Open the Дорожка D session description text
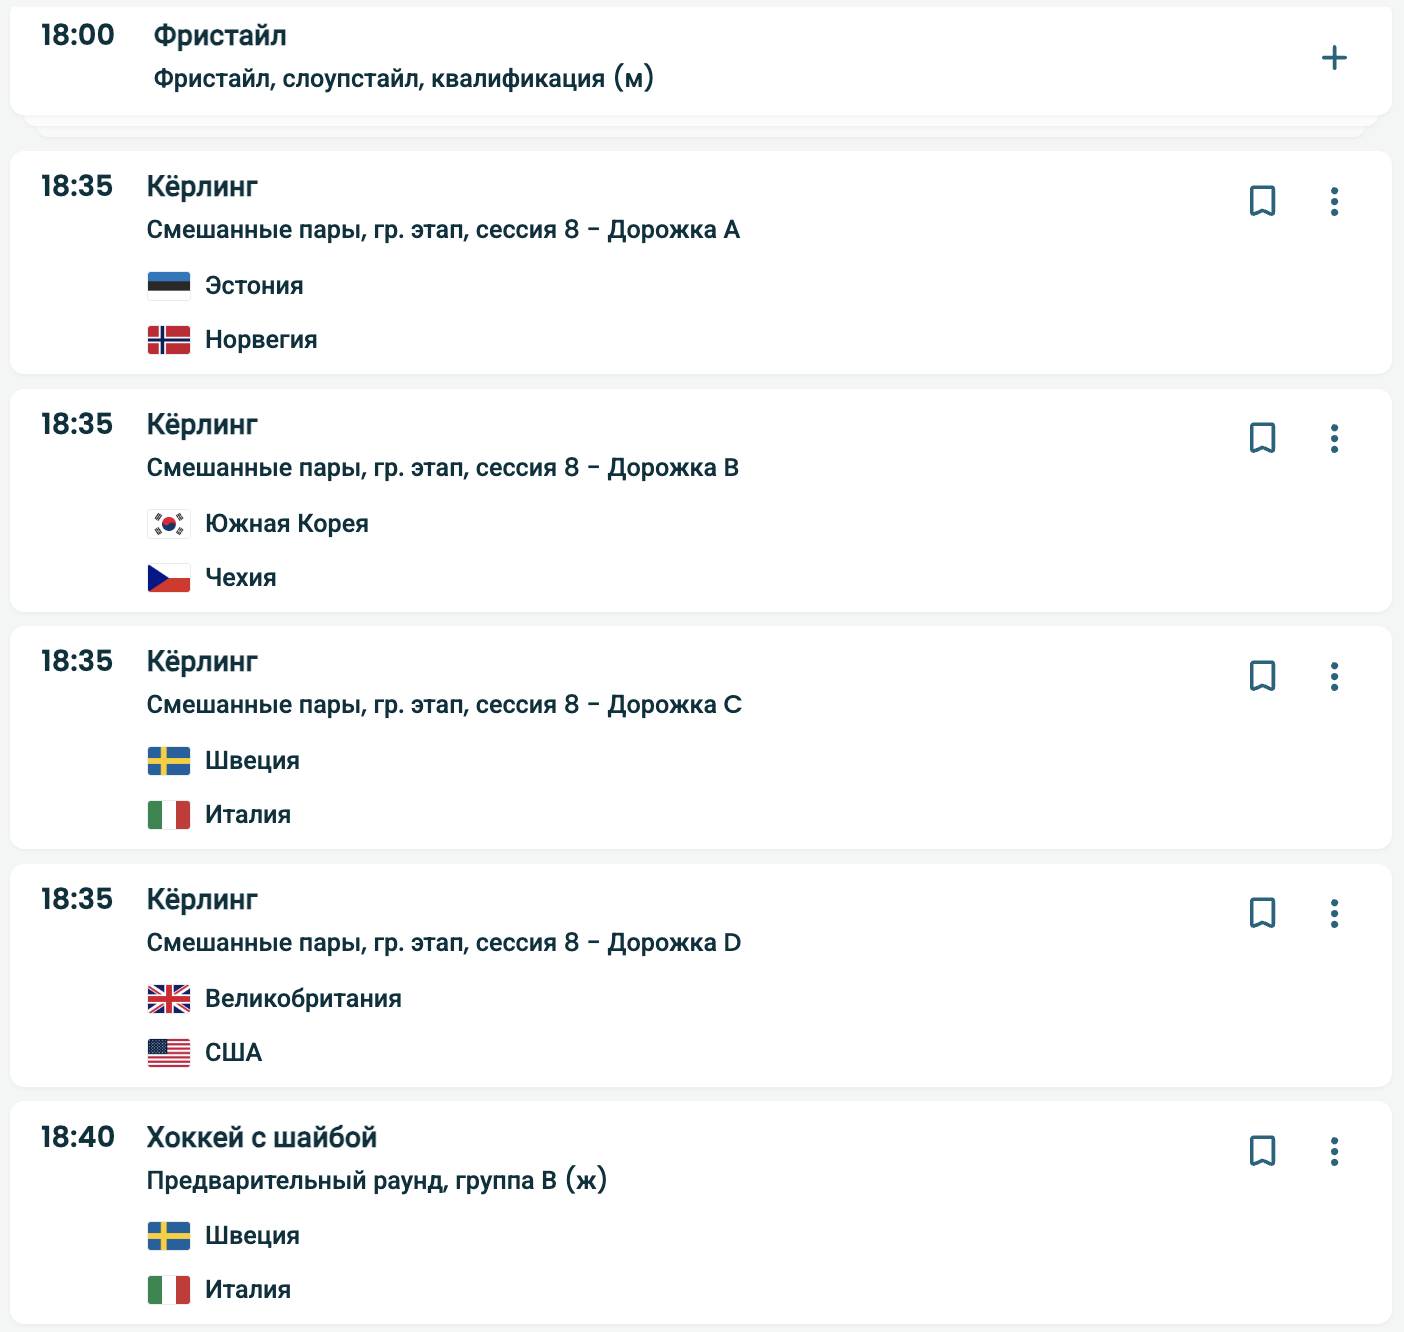Screen dimensions: 1404x1332 (443, 943)
